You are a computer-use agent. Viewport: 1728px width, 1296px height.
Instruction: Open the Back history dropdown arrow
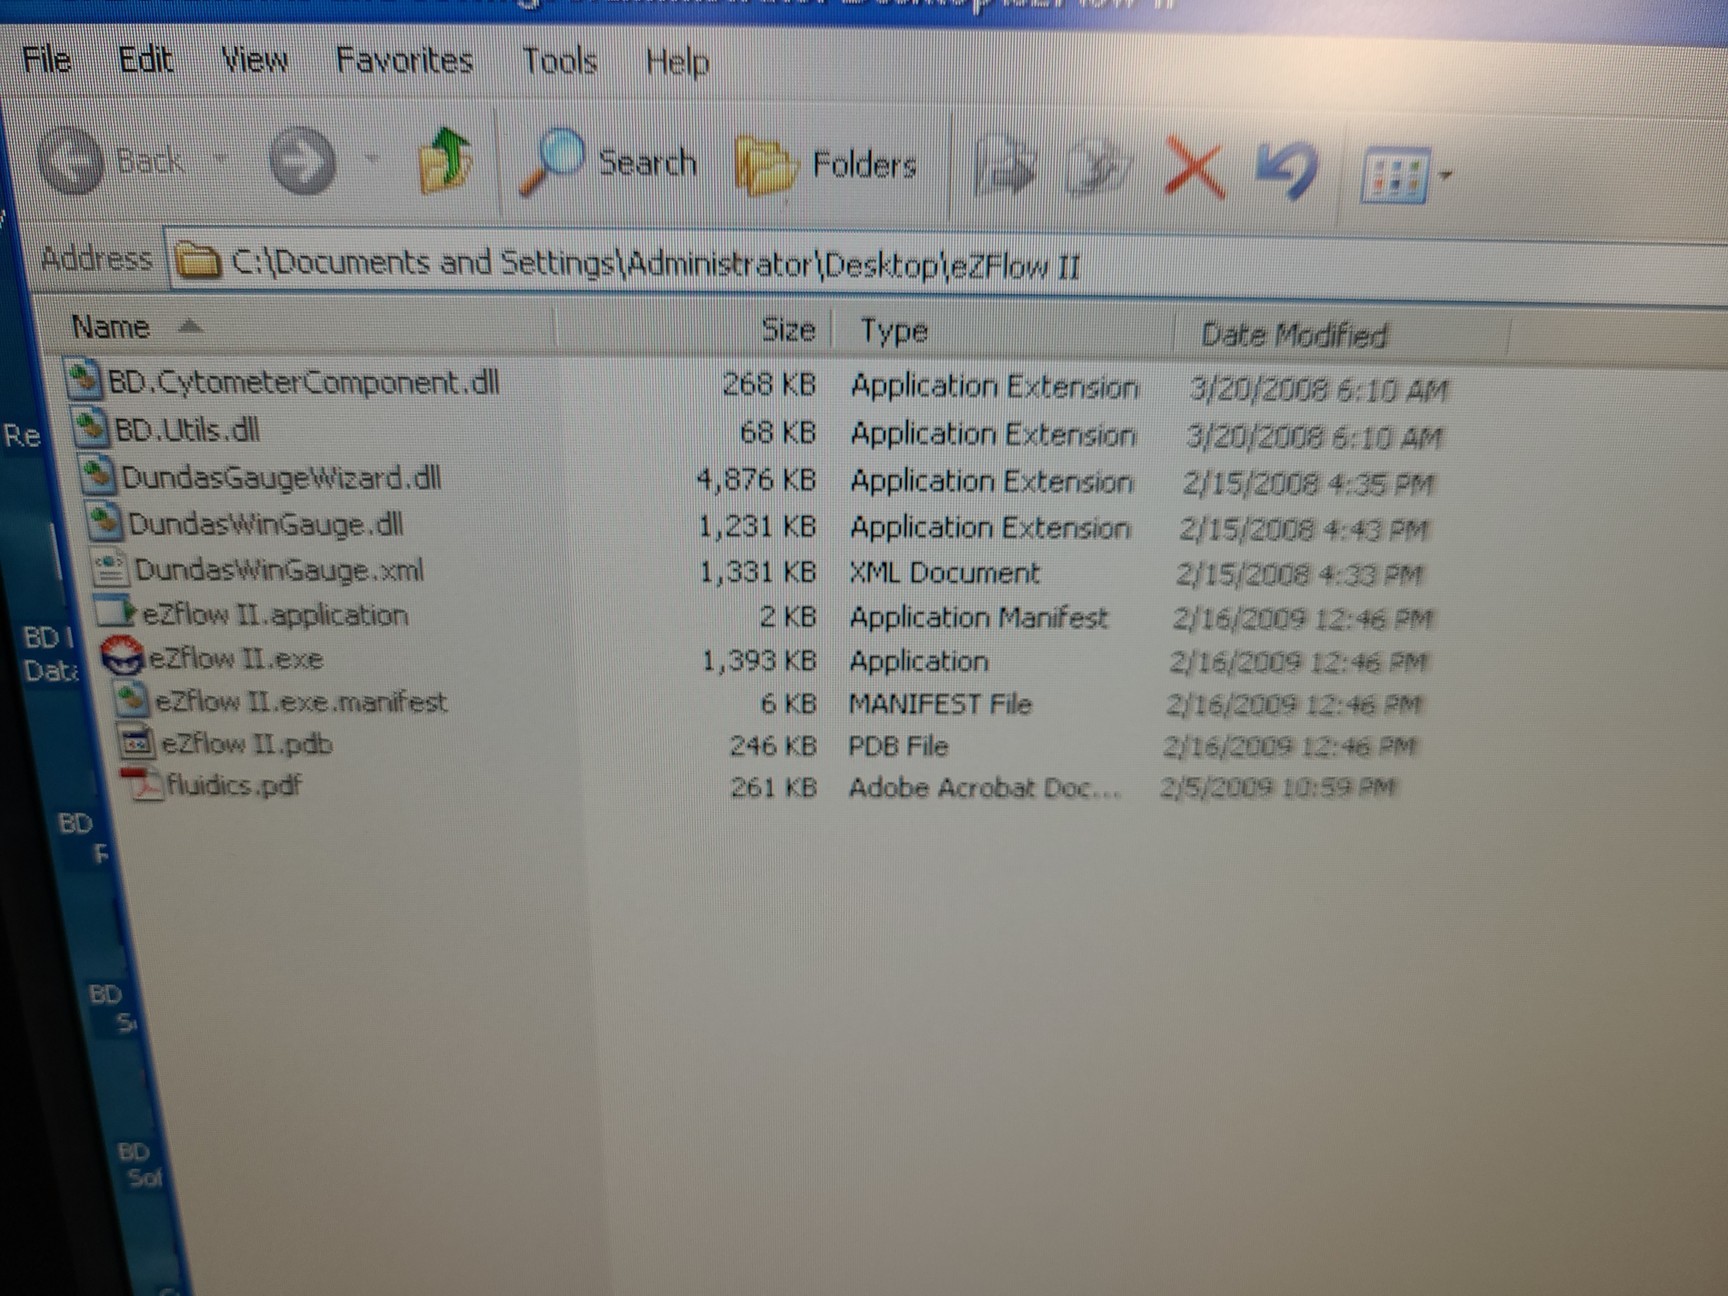click(221, 159)
